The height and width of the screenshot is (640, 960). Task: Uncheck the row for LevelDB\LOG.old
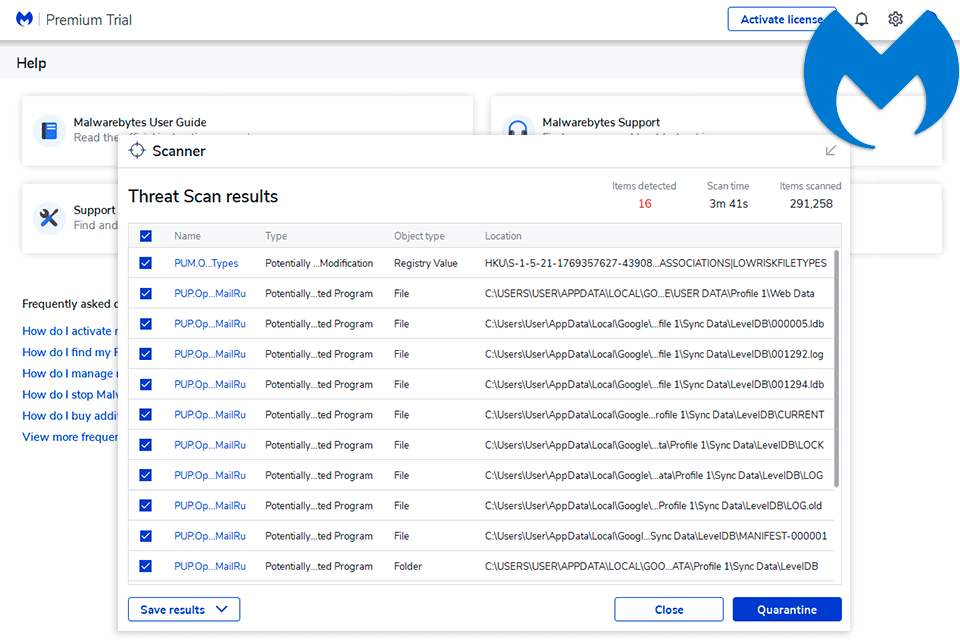(146, 505)
